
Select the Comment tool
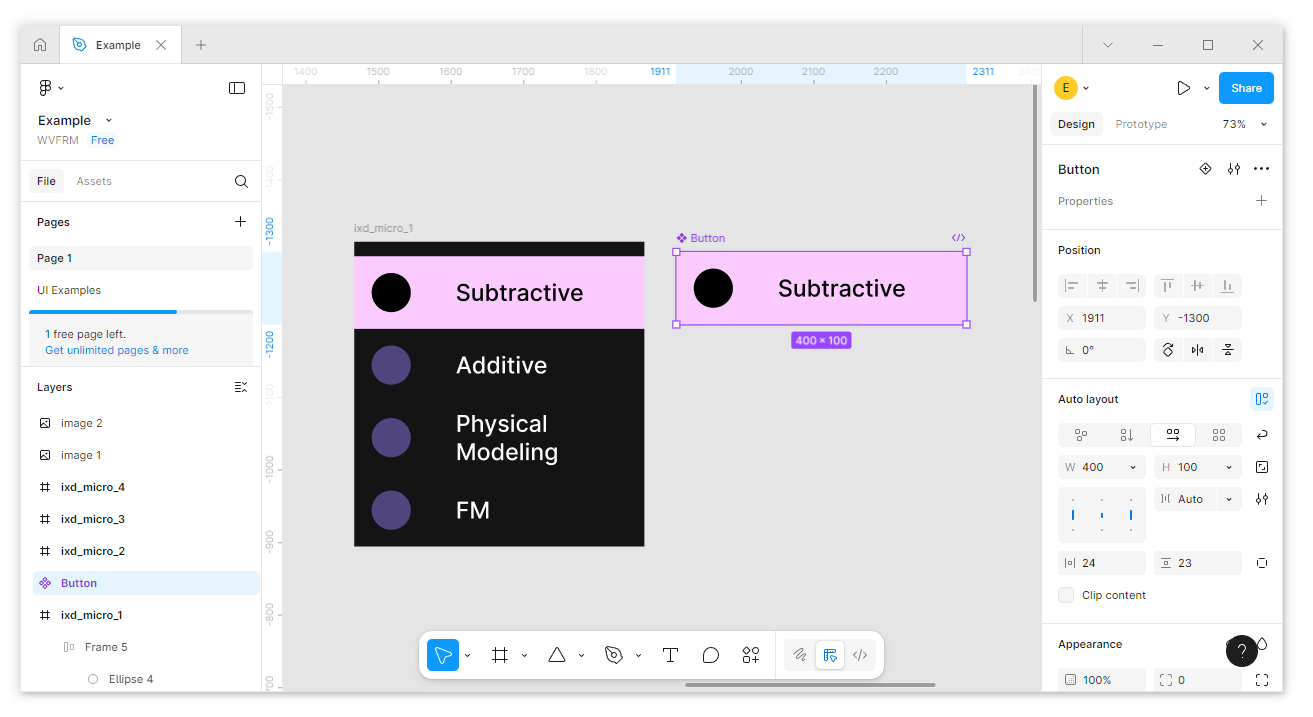710,655
